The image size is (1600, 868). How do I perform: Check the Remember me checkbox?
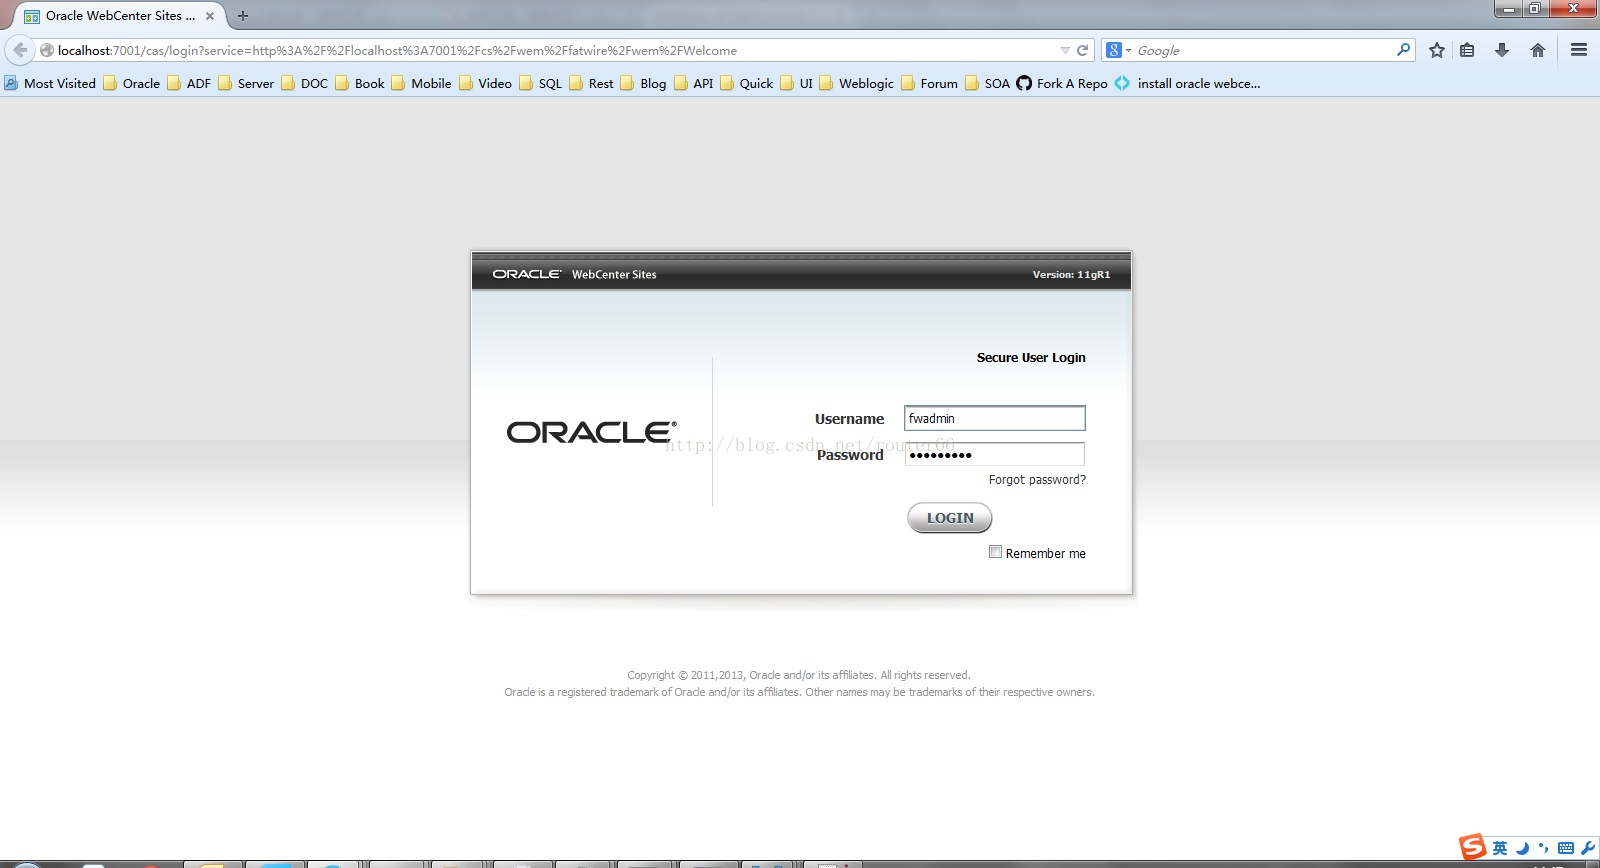(x=995, y=552)
